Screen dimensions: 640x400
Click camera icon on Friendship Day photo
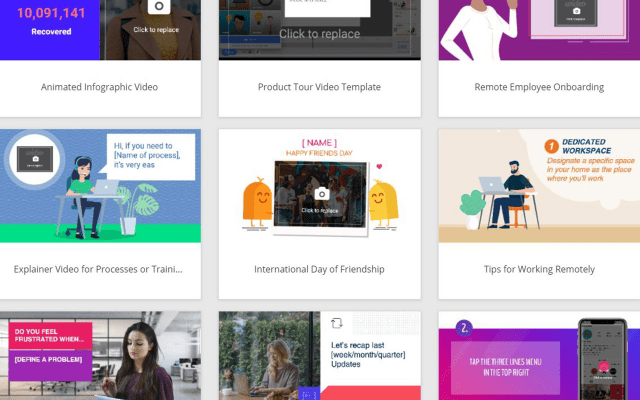point(321,193)
